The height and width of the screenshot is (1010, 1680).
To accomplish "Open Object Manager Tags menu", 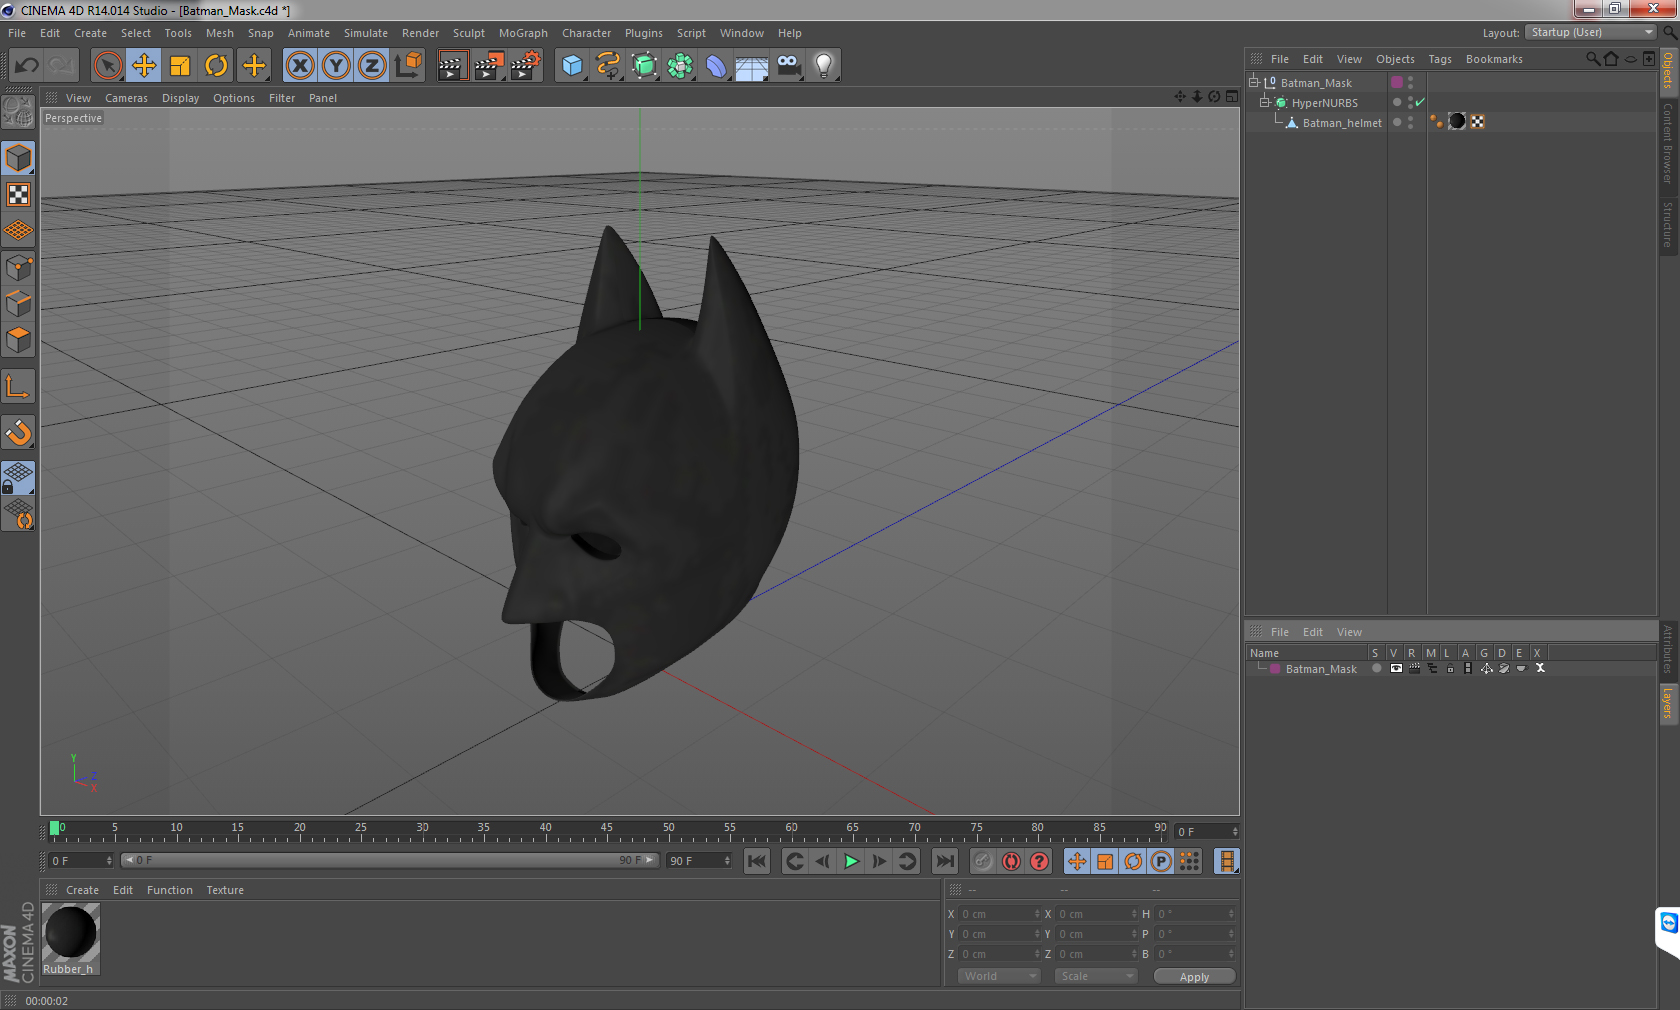I will point(1439,59).
